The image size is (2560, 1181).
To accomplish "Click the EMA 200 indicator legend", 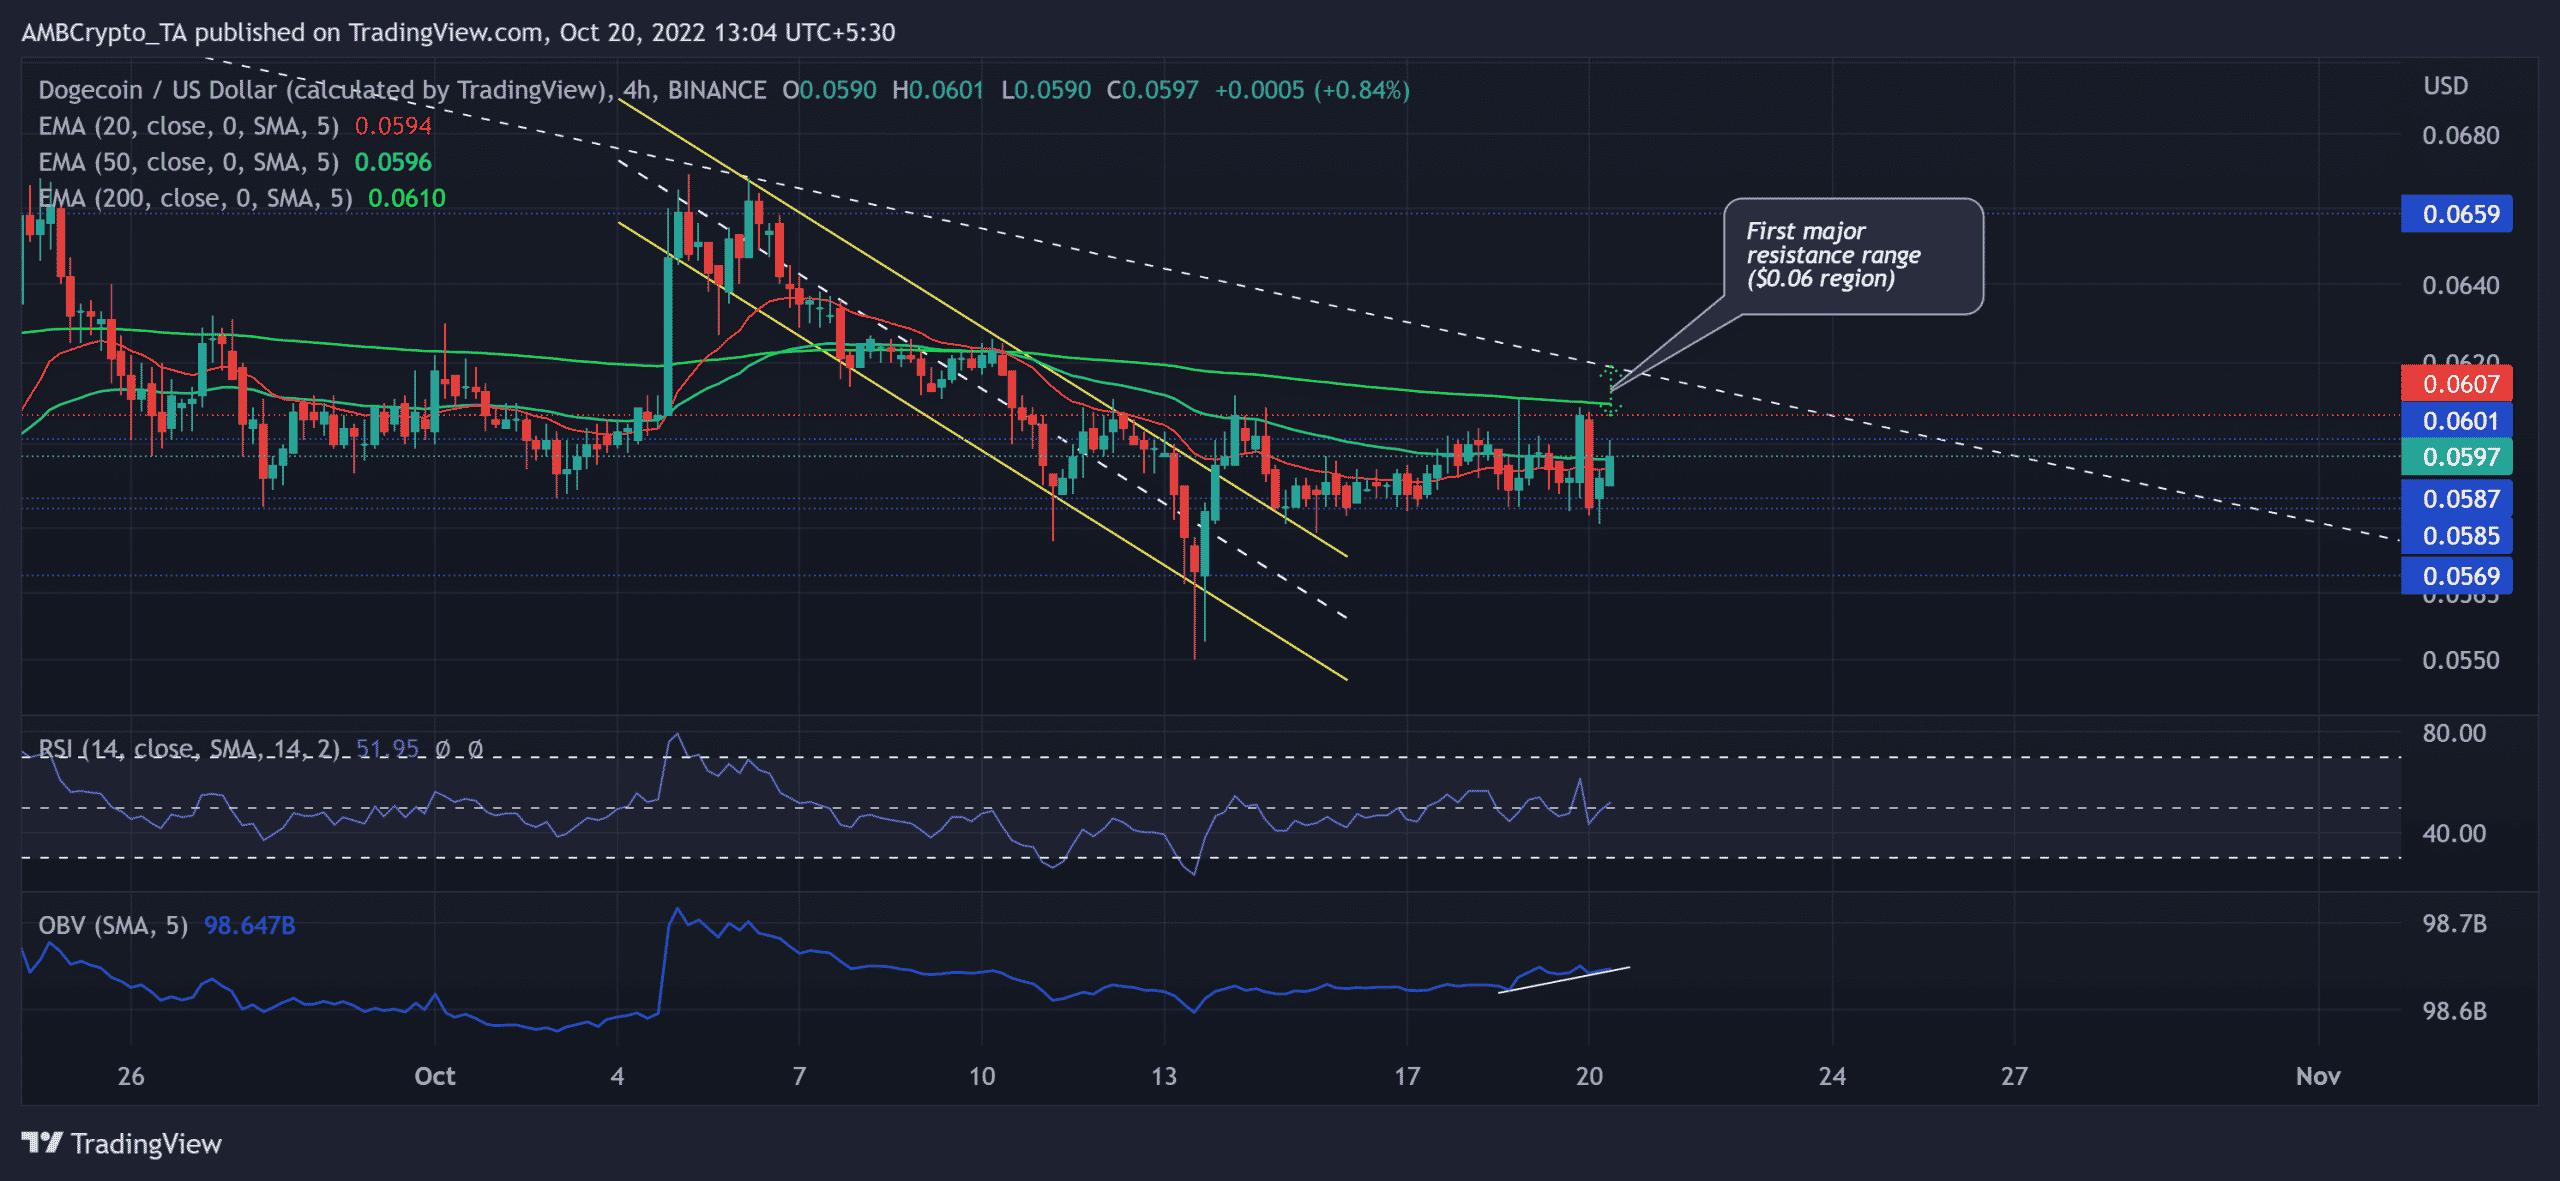I will 195,198.
